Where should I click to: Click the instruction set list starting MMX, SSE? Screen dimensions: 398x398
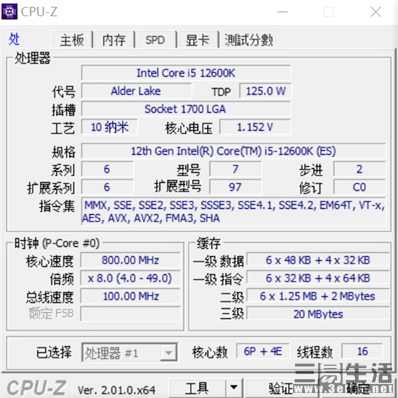pos(233,212)
